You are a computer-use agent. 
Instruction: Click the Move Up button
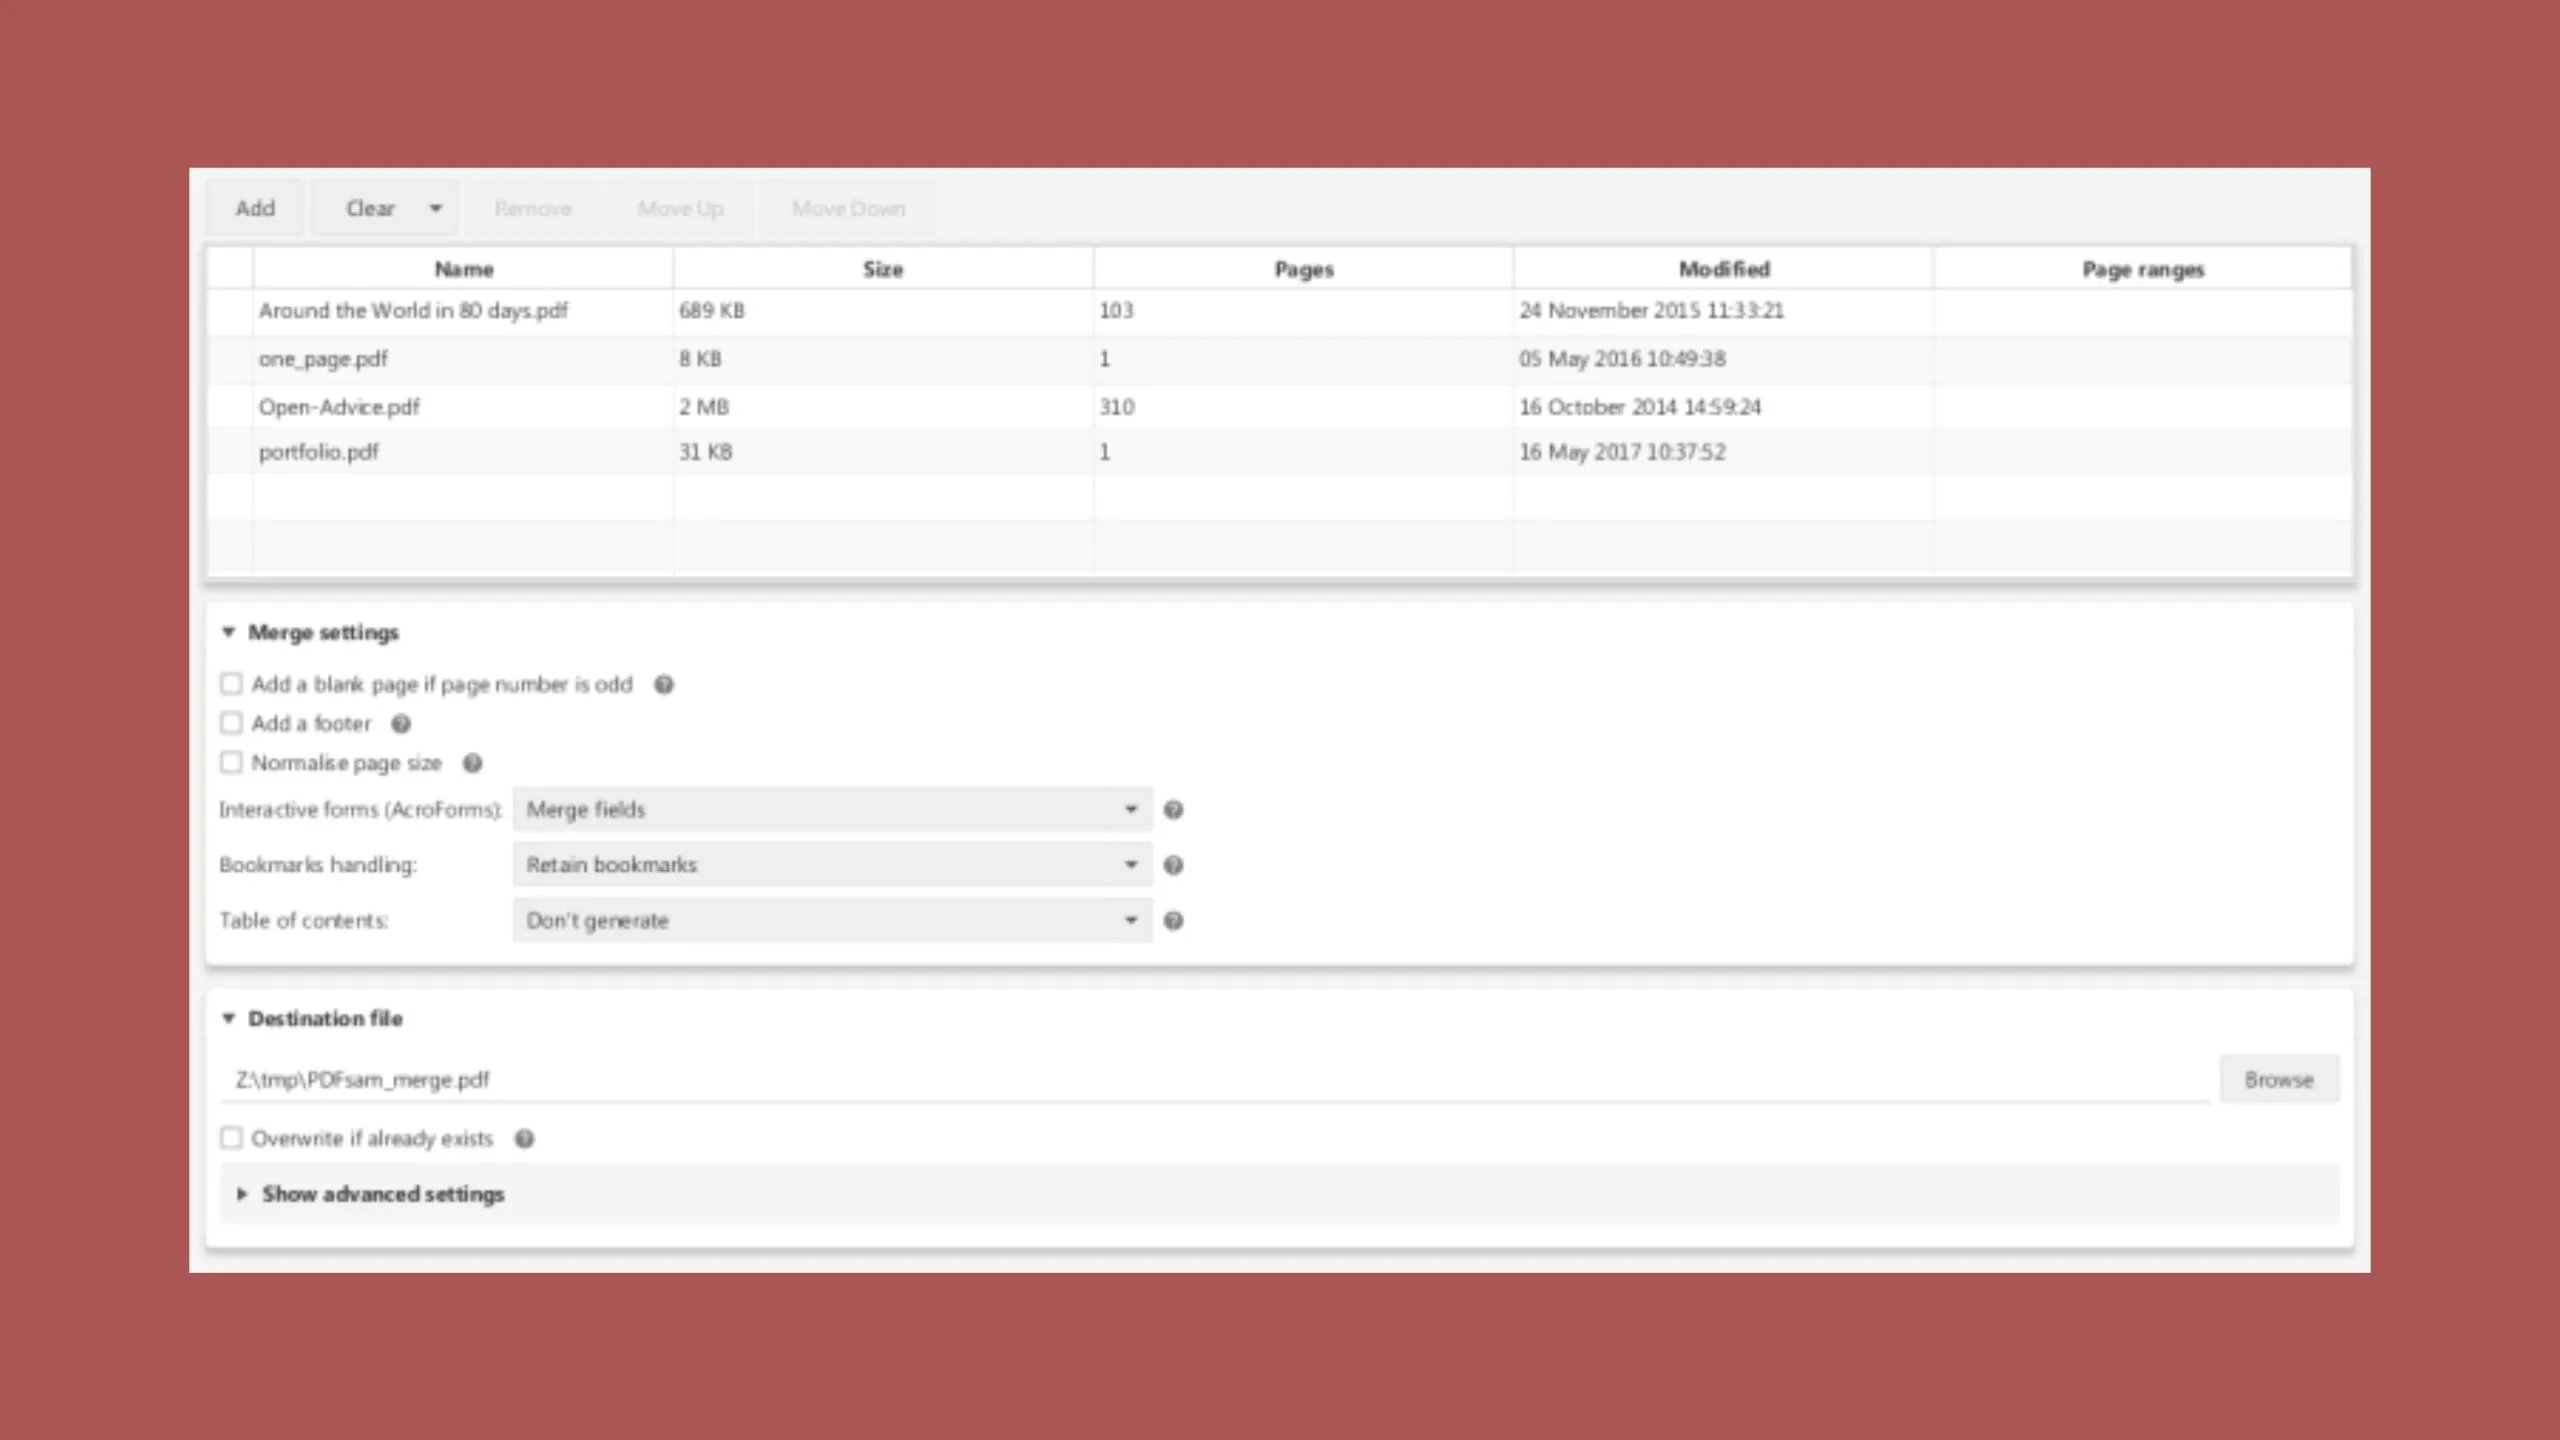point(680,209)
